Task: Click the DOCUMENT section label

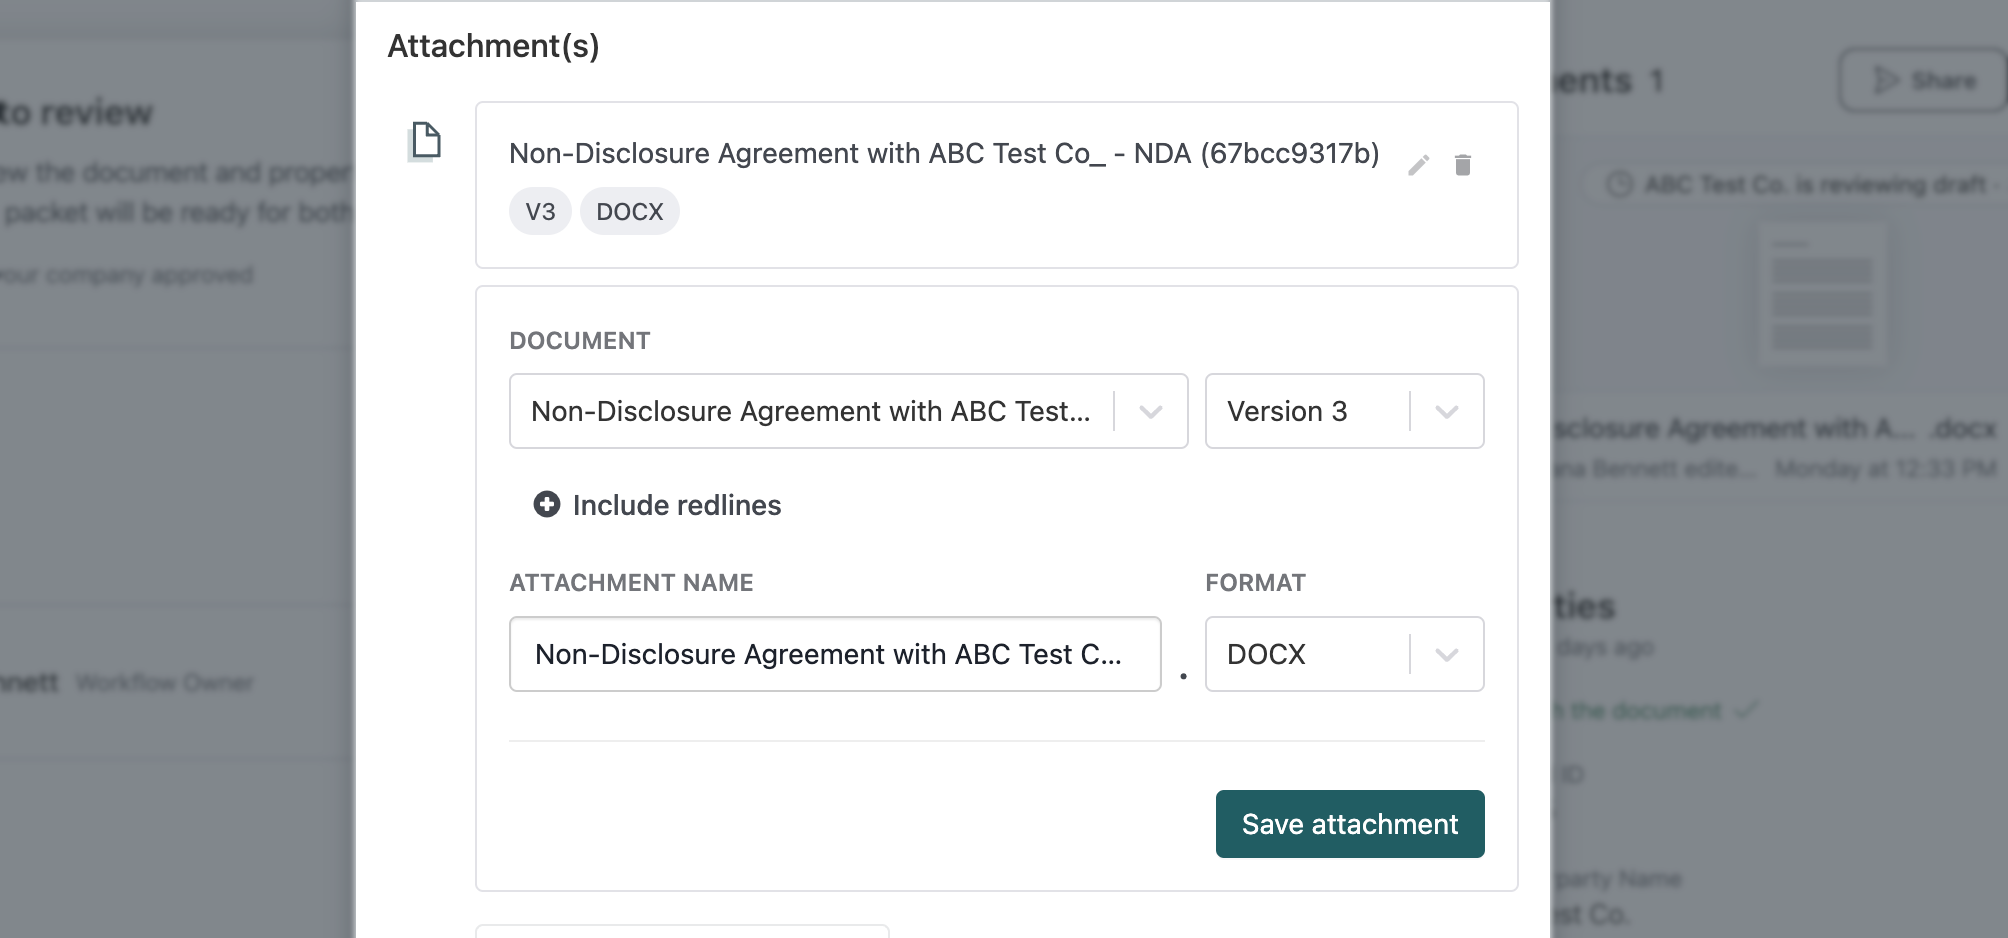Action: [580, 341]
